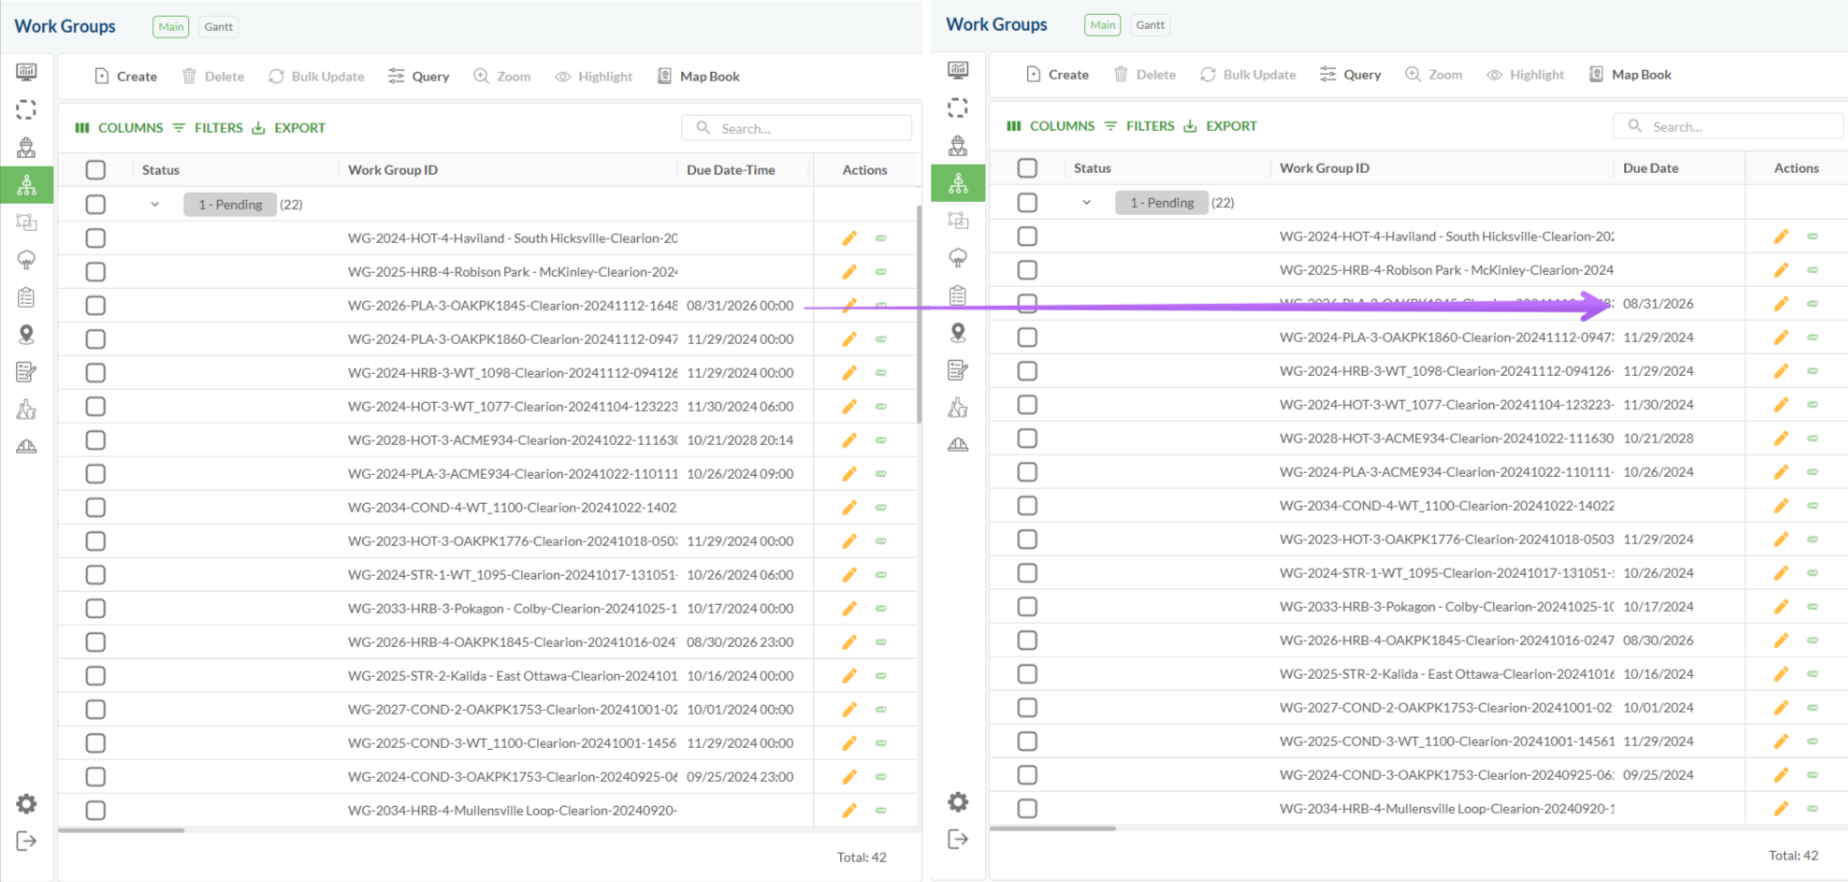Edit WG-2024-HOT-4-Haviland row pencil in left table

pyautogui.click(x=849, y=238)
